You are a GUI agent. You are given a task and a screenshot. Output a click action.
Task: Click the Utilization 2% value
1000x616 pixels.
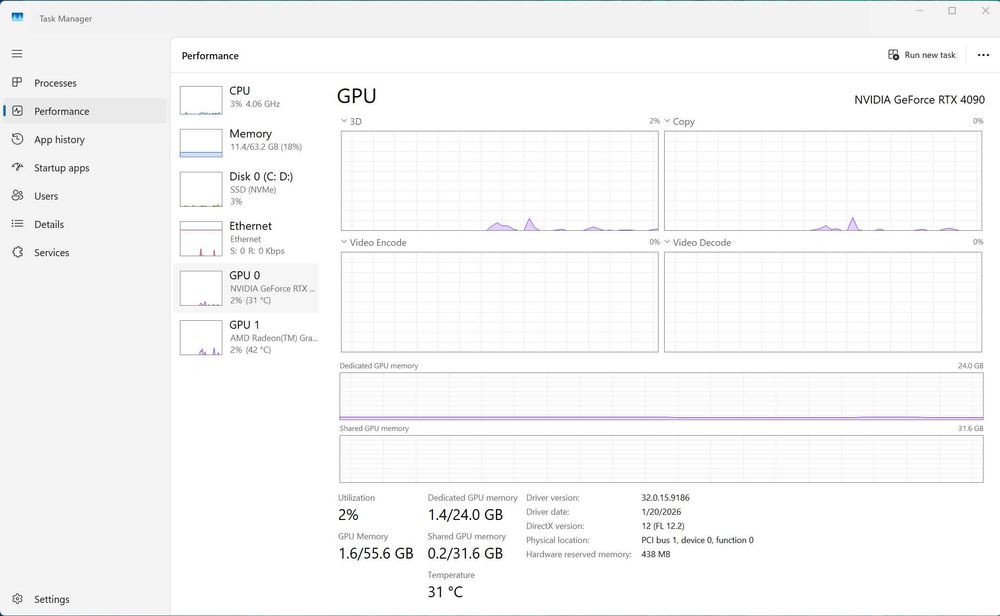pyautogui.click(x=348, y=515)
